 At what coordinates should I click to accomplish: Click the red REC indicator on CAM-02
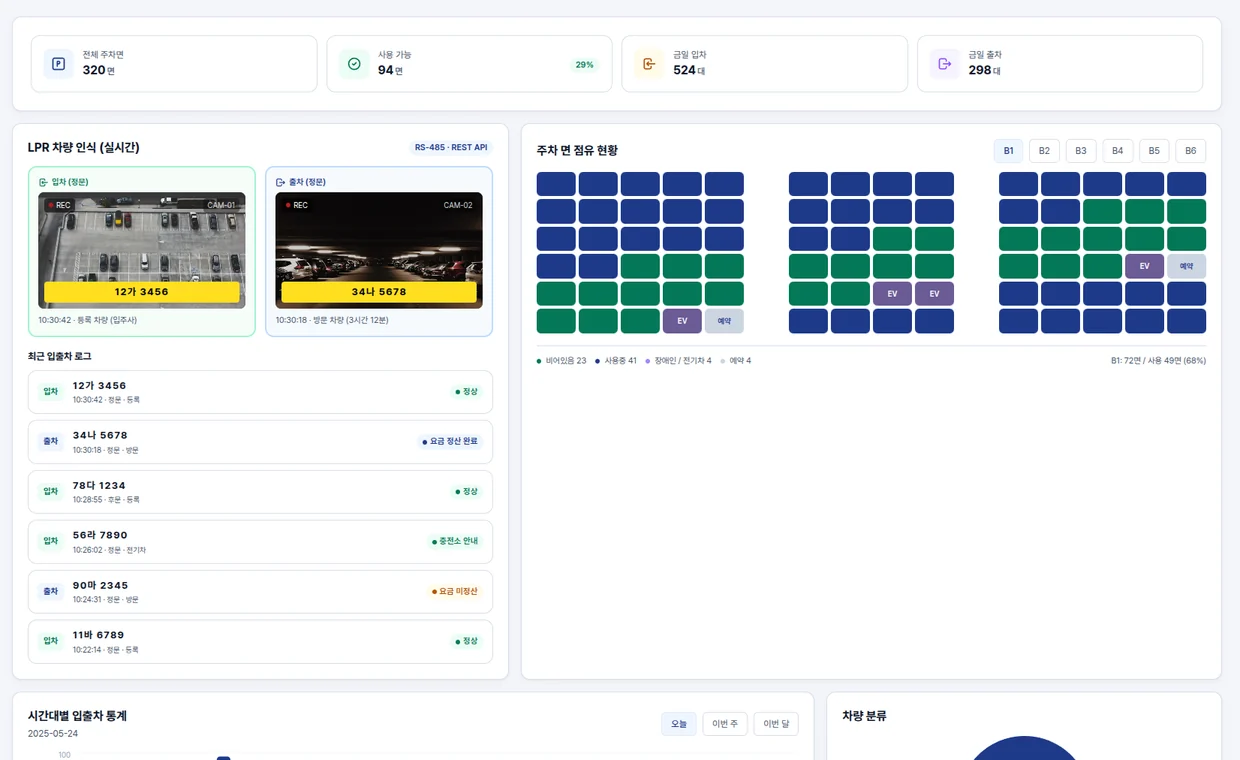(x=296, y=205)
